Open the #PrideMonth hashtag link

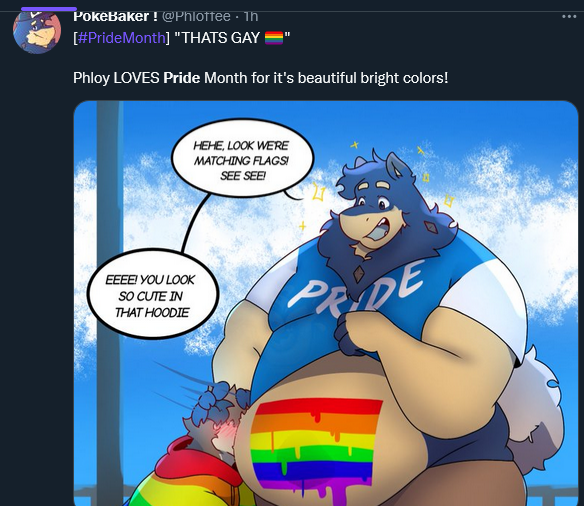point(121,38)
